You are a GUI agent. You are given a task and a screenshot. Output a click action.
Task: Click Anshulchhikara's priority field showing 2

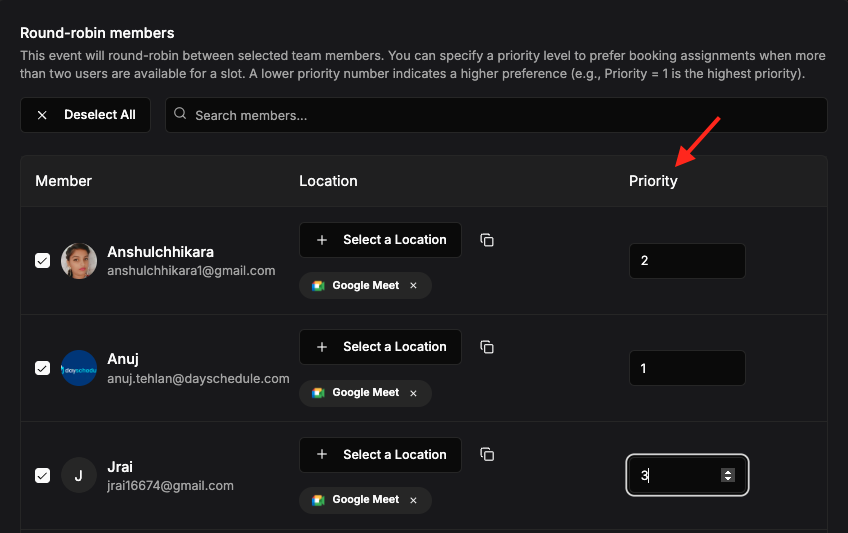[x=687, y=261]
